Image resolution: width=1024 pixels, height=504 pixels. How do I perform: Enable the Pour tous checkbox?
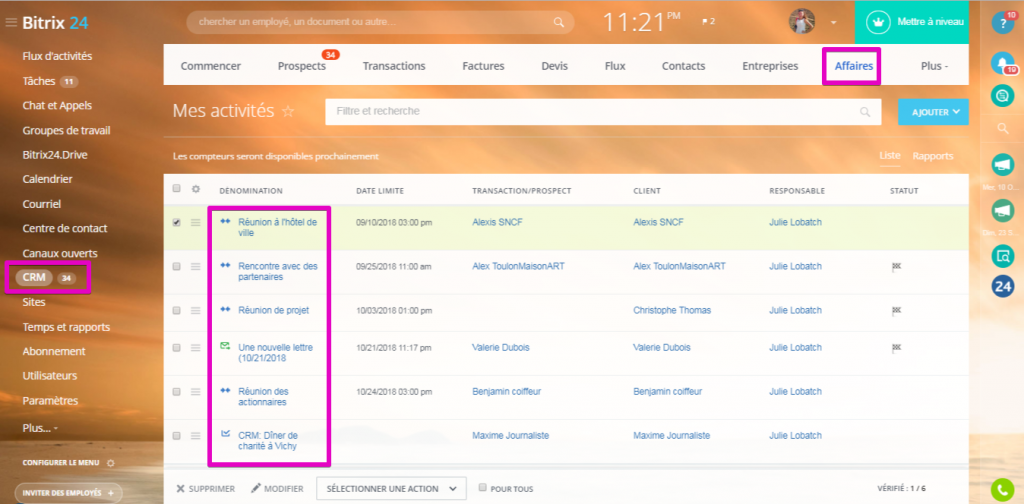(483, 487)
